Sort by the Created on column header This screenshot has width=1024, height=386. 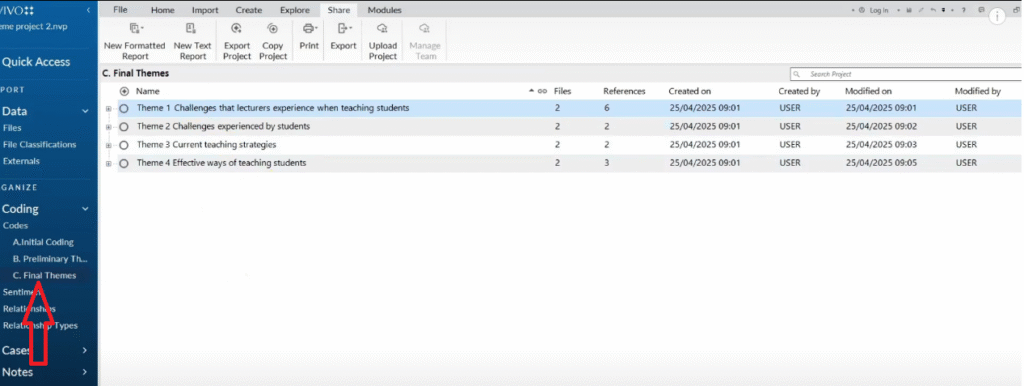[x=690, y=91]
